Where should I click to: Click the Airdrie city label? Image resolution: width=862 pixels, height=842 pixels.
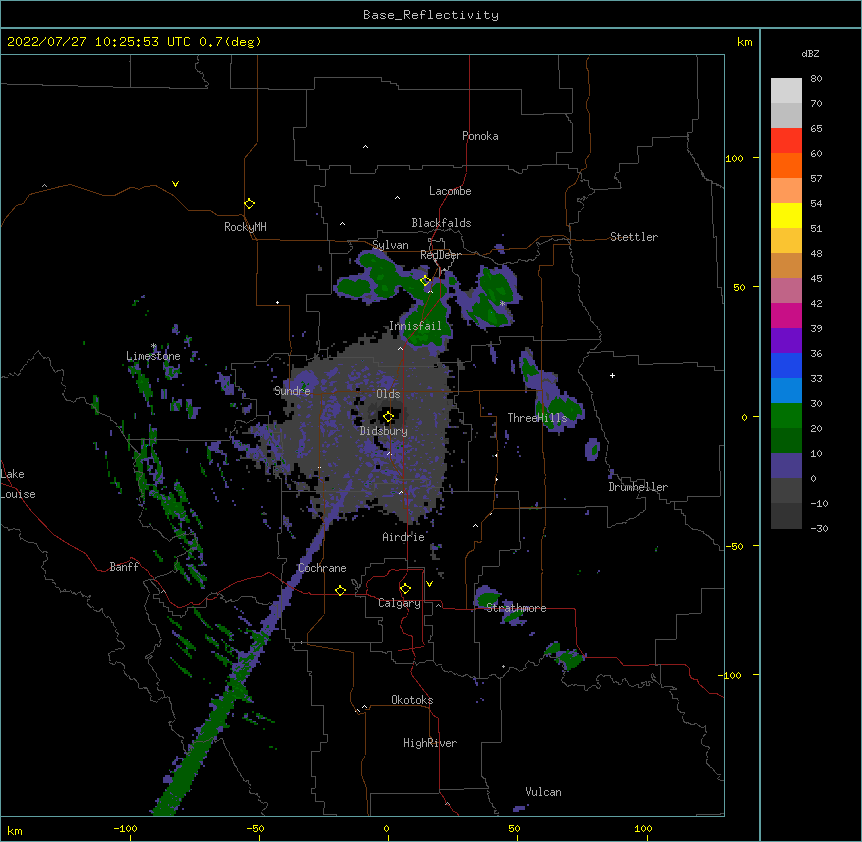coord(403,537)
